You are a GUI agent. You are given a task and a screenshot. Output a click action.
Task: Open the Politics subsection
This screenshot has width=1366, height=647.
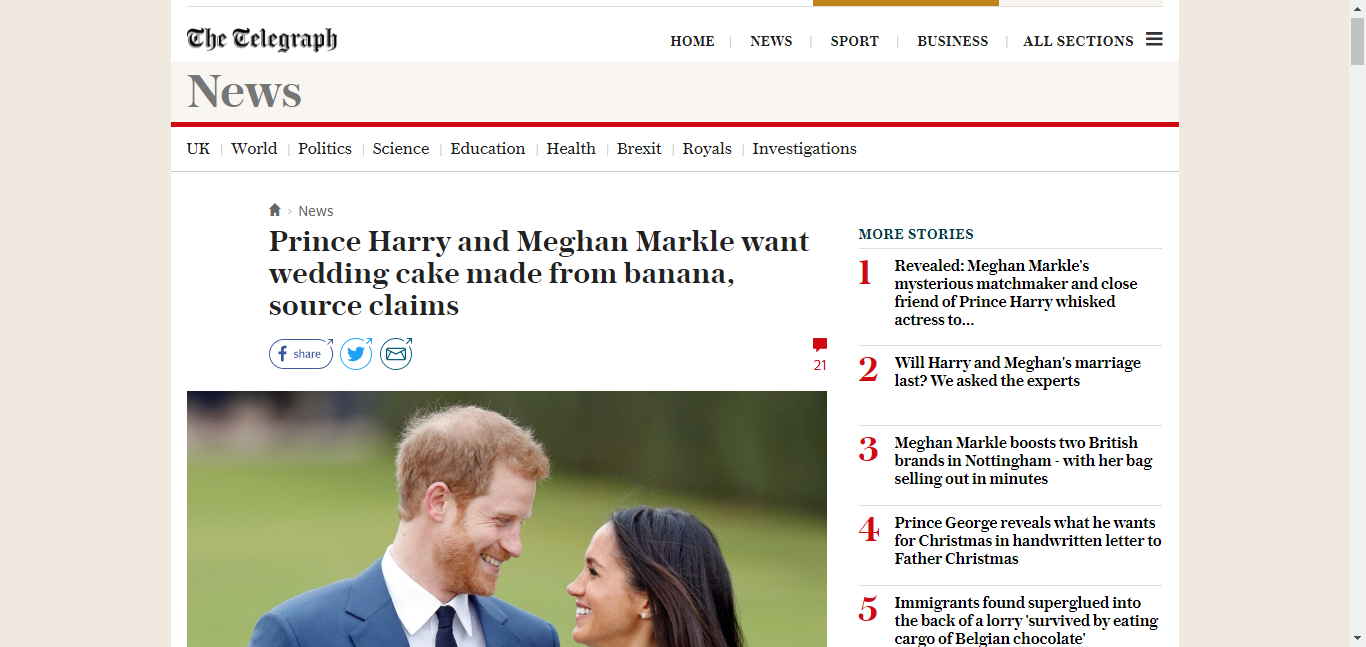tap(325, 149)
